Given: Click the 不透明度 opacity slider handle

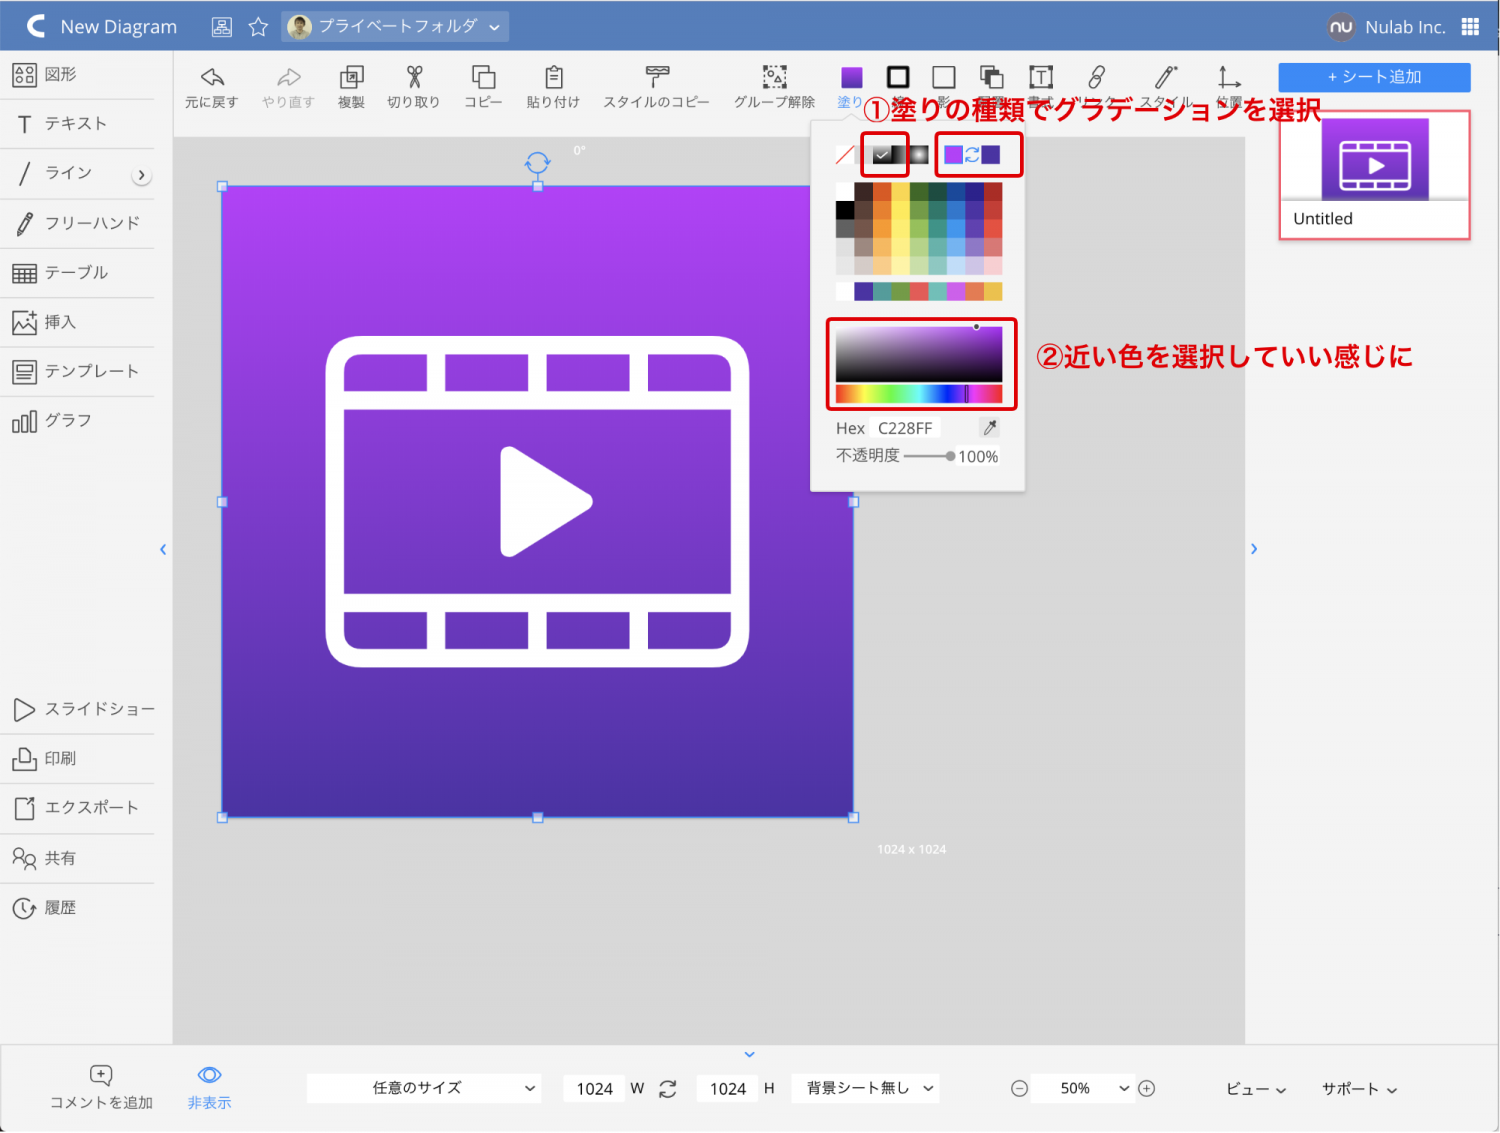Looking at the screenshot, I should click(x=949, y=456).
